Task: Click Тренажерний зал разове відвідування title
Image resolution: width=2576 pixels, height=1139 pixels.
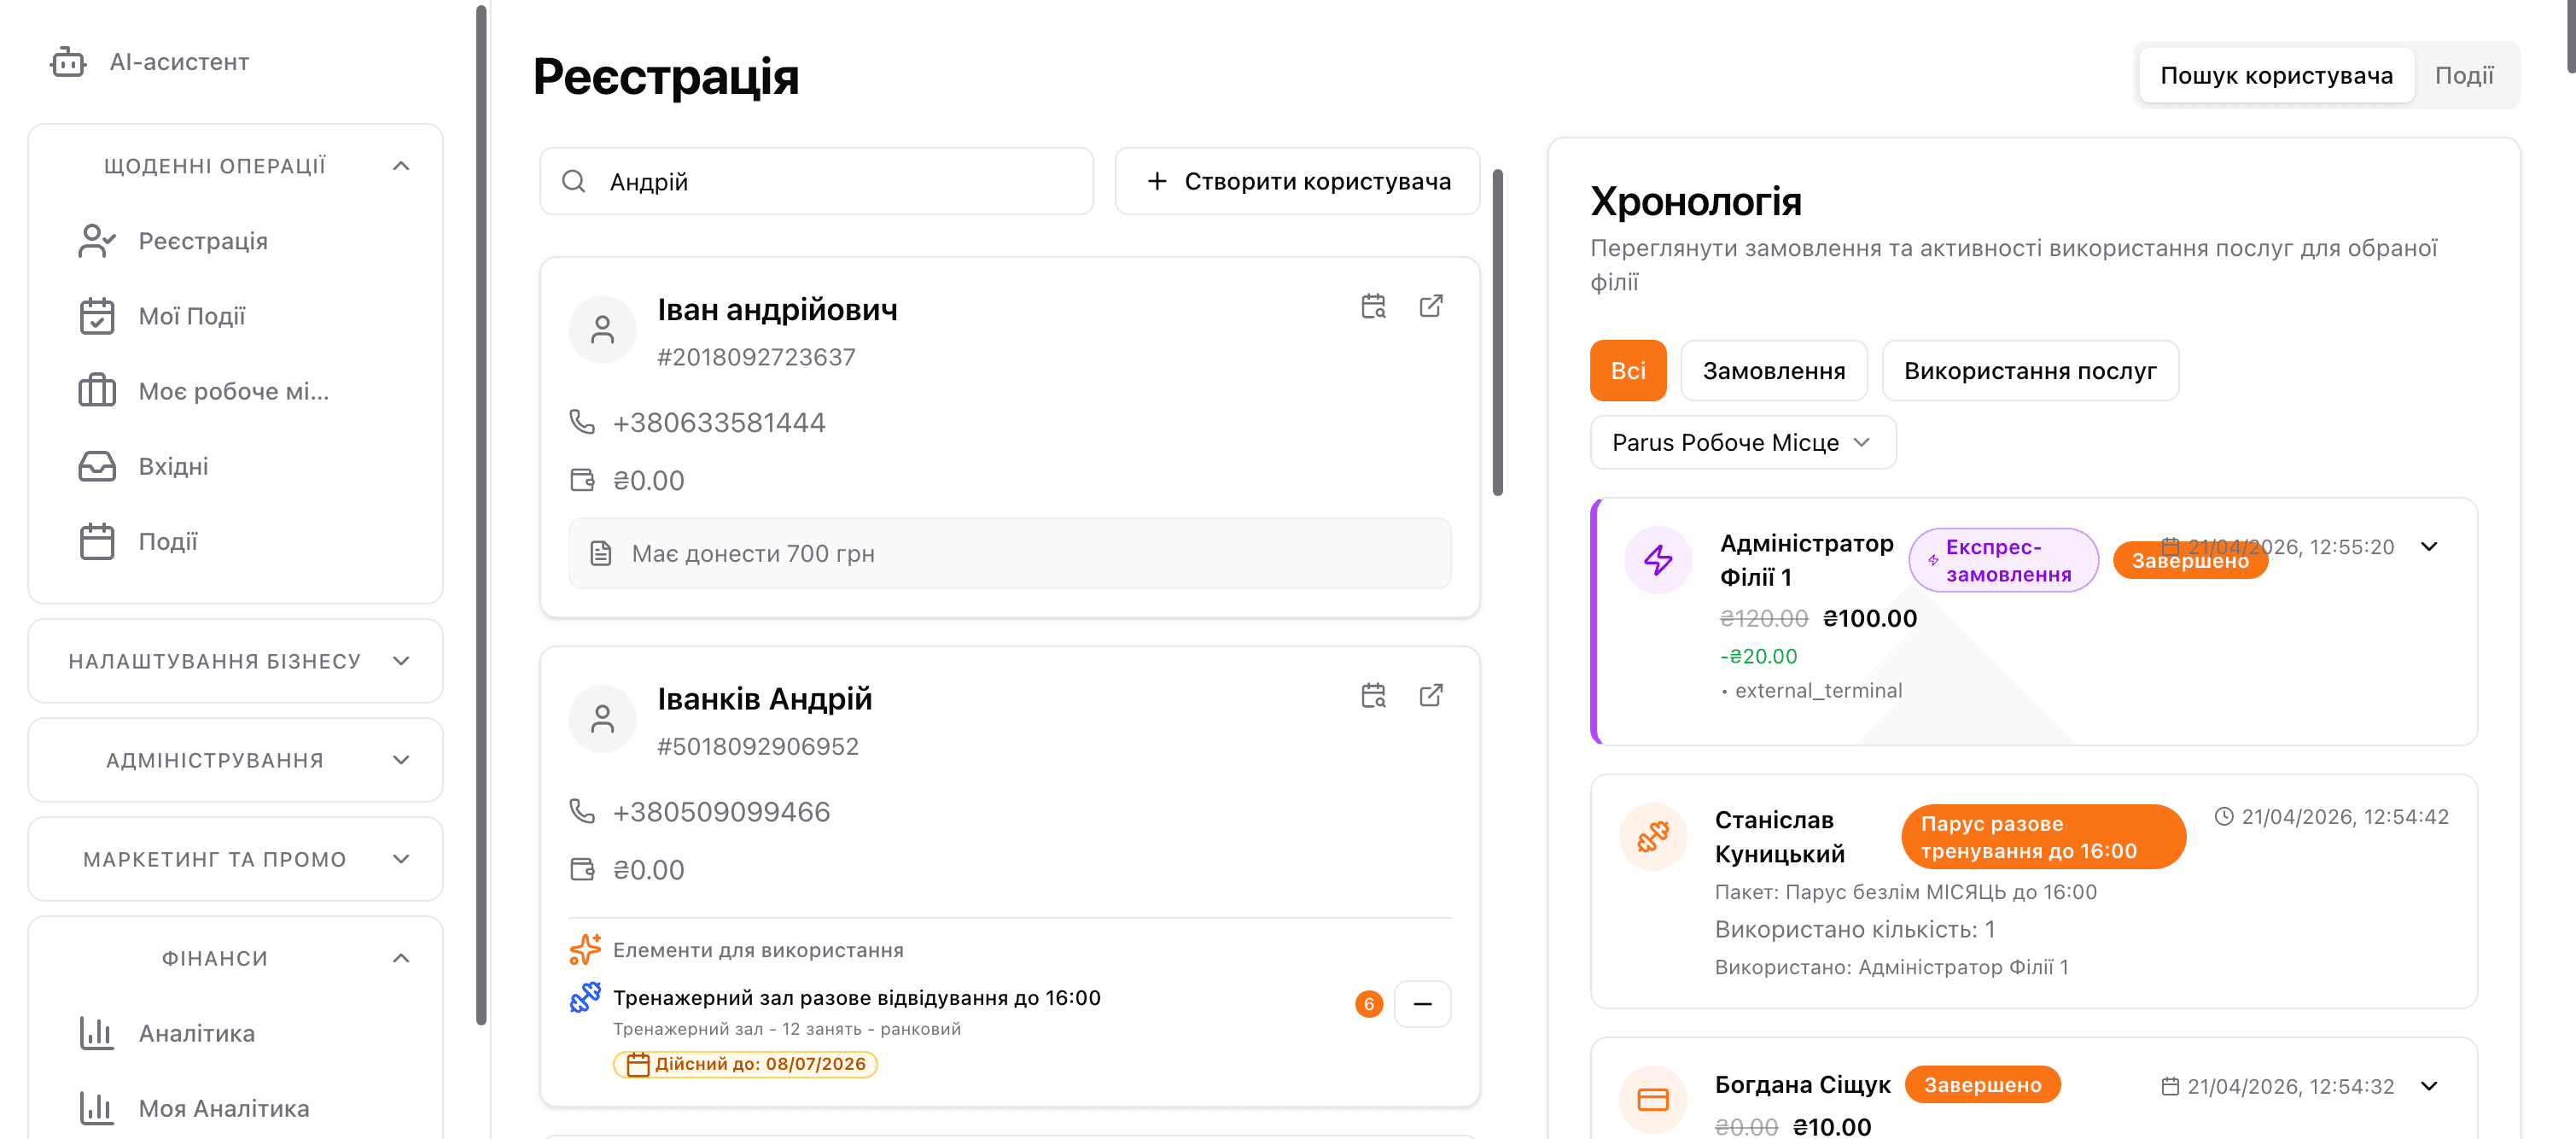Action: coord(856,997)
